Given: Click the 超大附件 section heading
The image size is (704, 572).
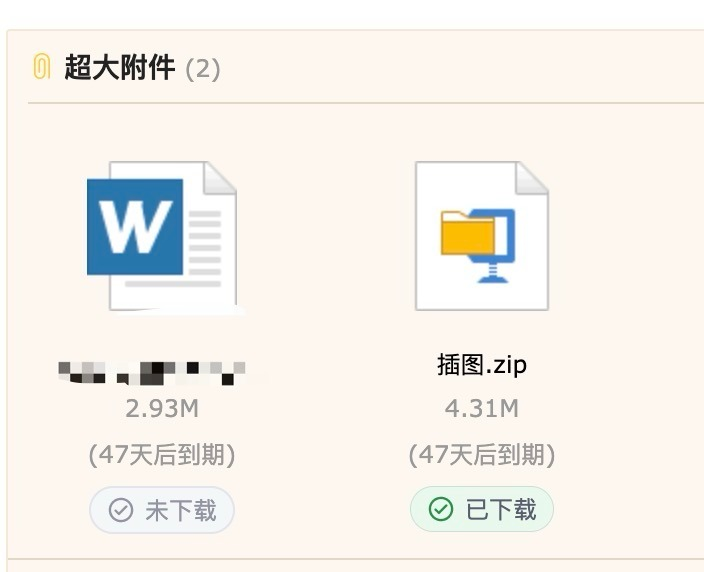Looking at the screenshot, I should [x=120, y=68].
